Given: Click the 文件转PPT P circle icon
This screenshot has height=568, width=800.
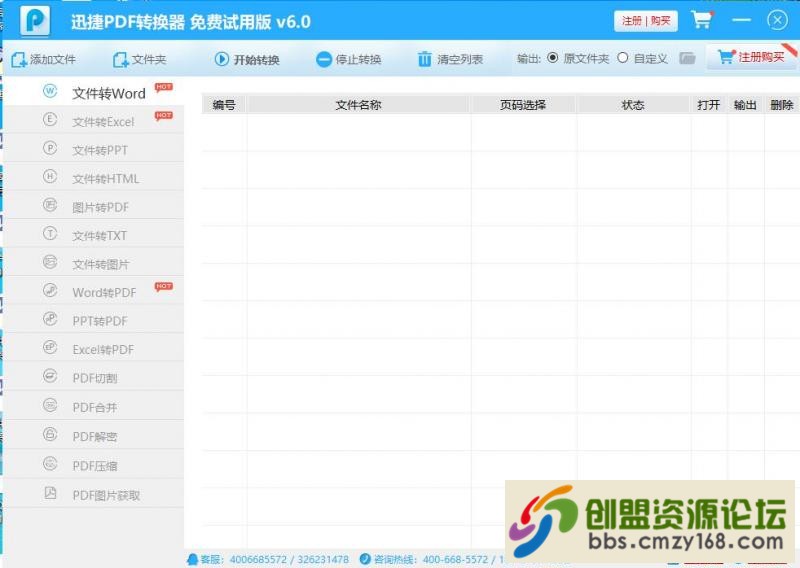Looking at the screenshot, I should pos(50,148).
